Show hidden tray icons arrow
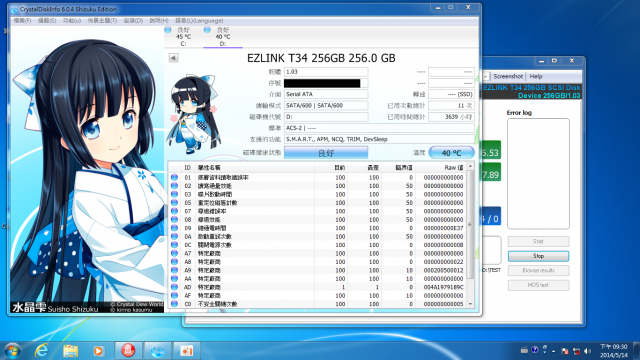 pyautogui.click(x=554, y=351)
